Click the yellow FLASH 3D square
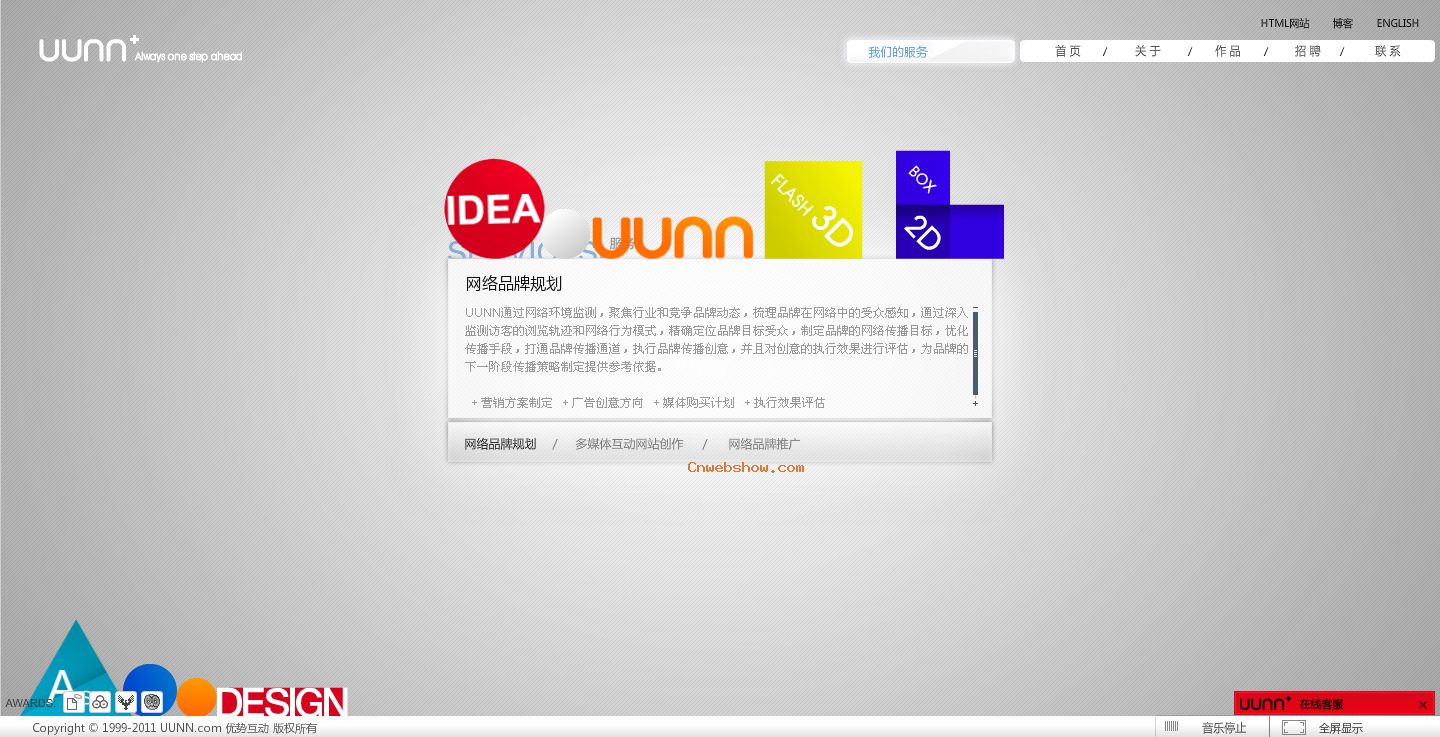Viewport: 1440px width, 737px height. click(813, 210)
